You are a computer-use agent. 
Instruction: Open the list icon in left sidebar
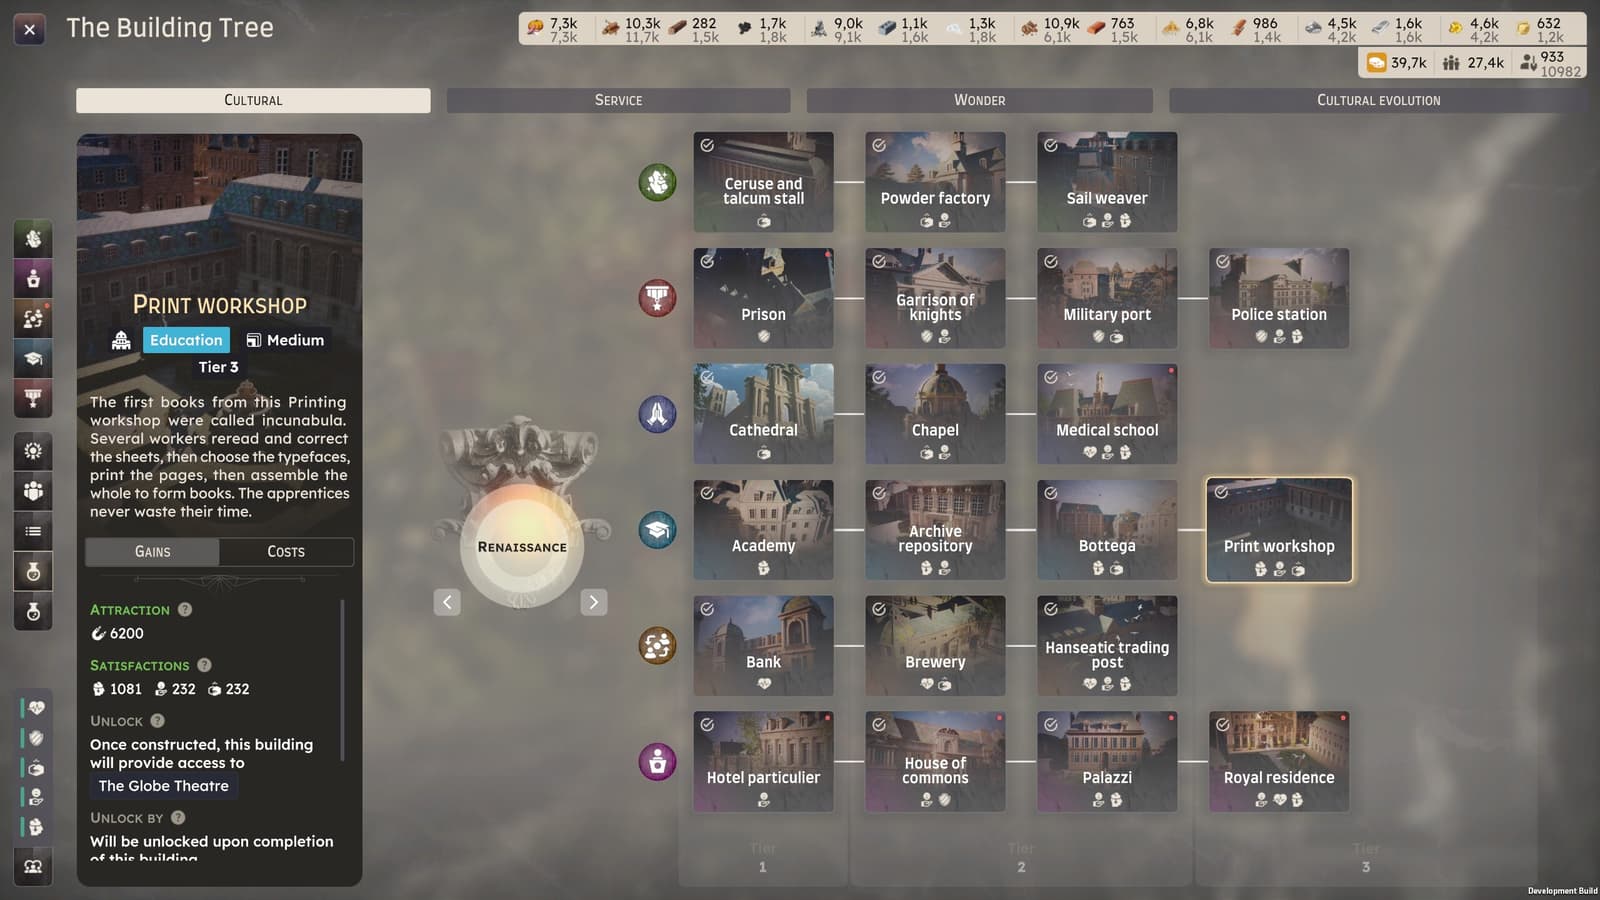point(33,531)
